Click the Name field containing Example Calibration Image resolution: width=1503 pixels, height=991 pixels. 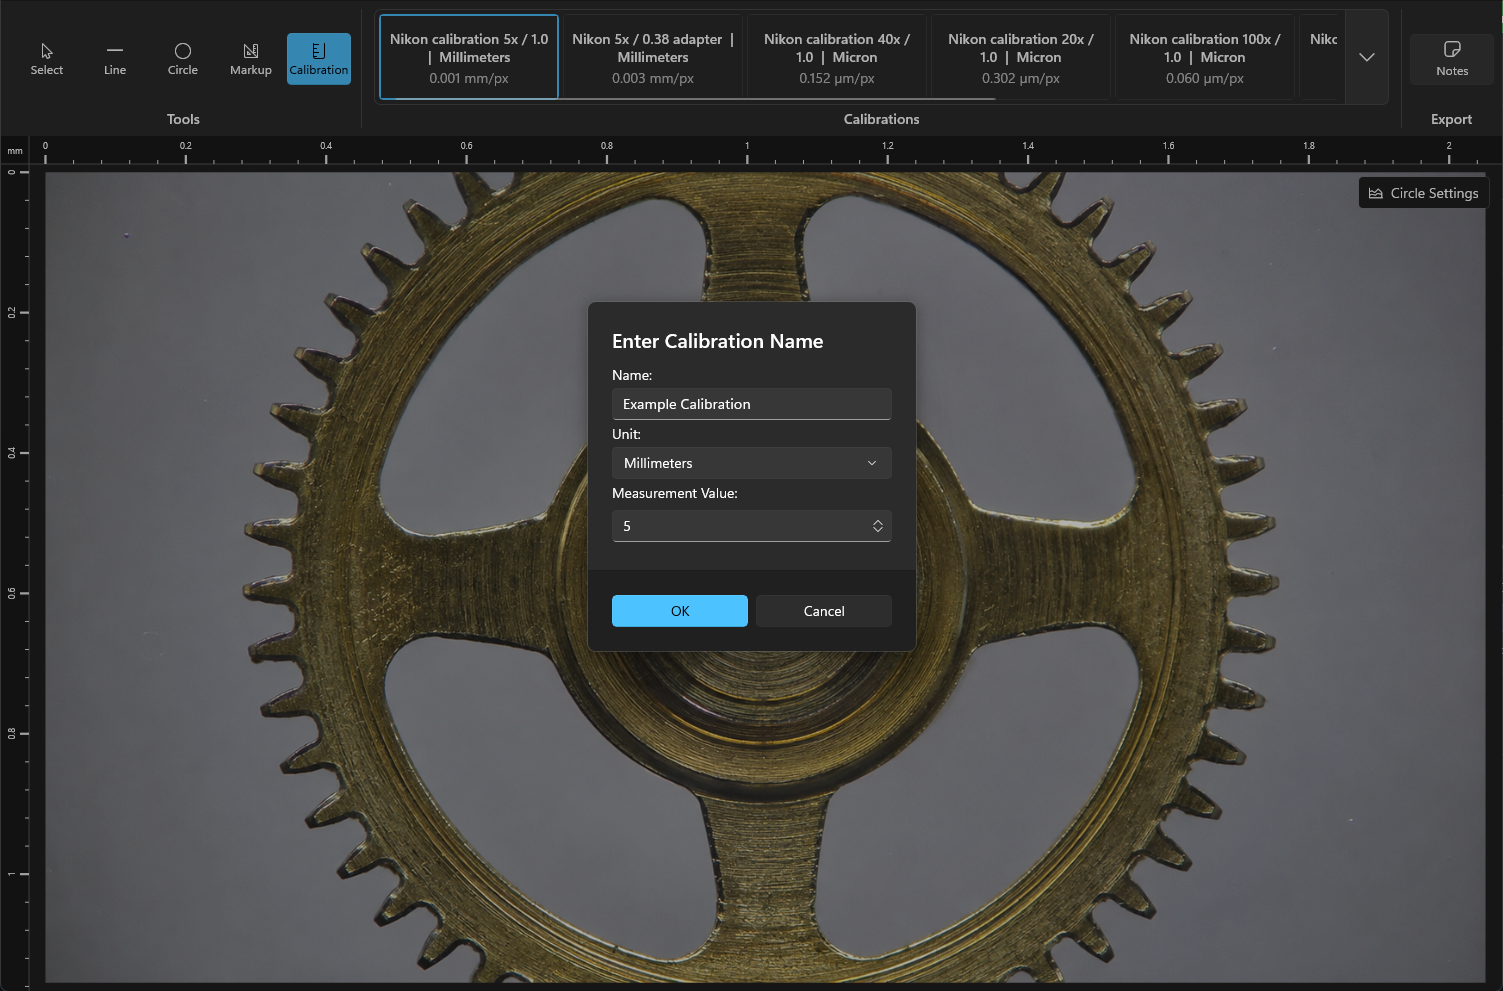pos(752,404)
